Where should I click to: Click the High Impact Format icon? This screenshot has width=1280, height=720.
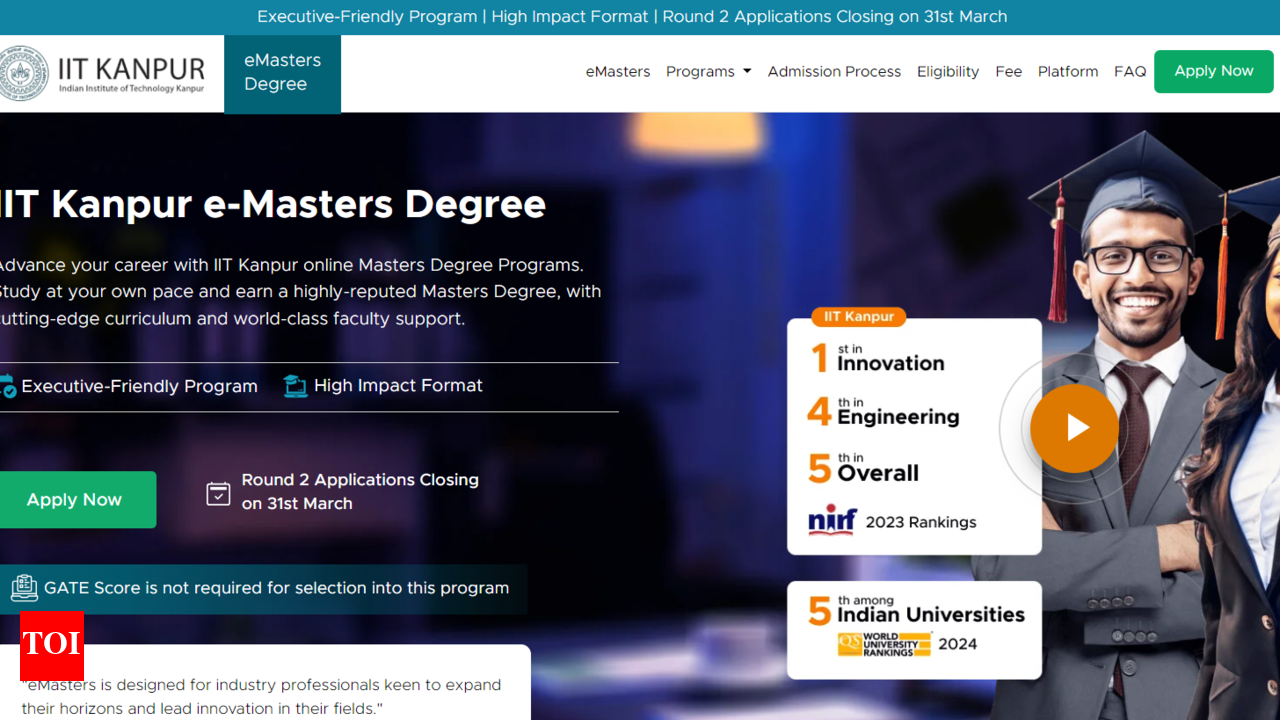pos(295,386)
